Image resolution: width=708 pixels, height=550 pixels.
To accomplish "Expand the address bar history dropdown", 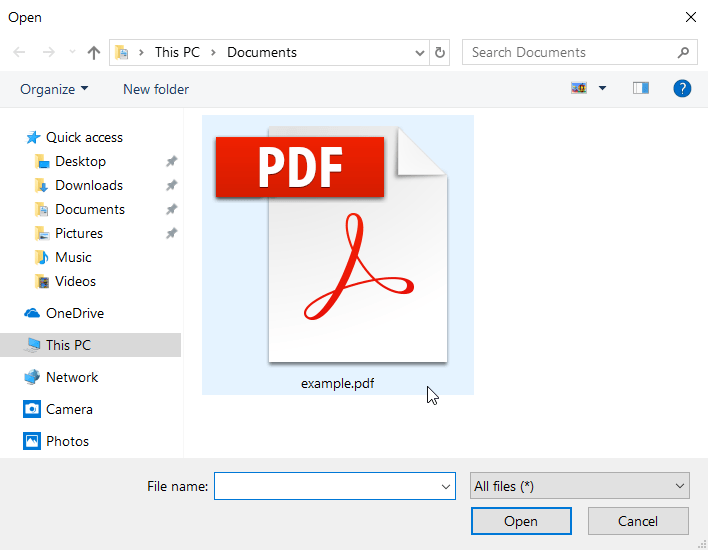I will click(419, 53).
